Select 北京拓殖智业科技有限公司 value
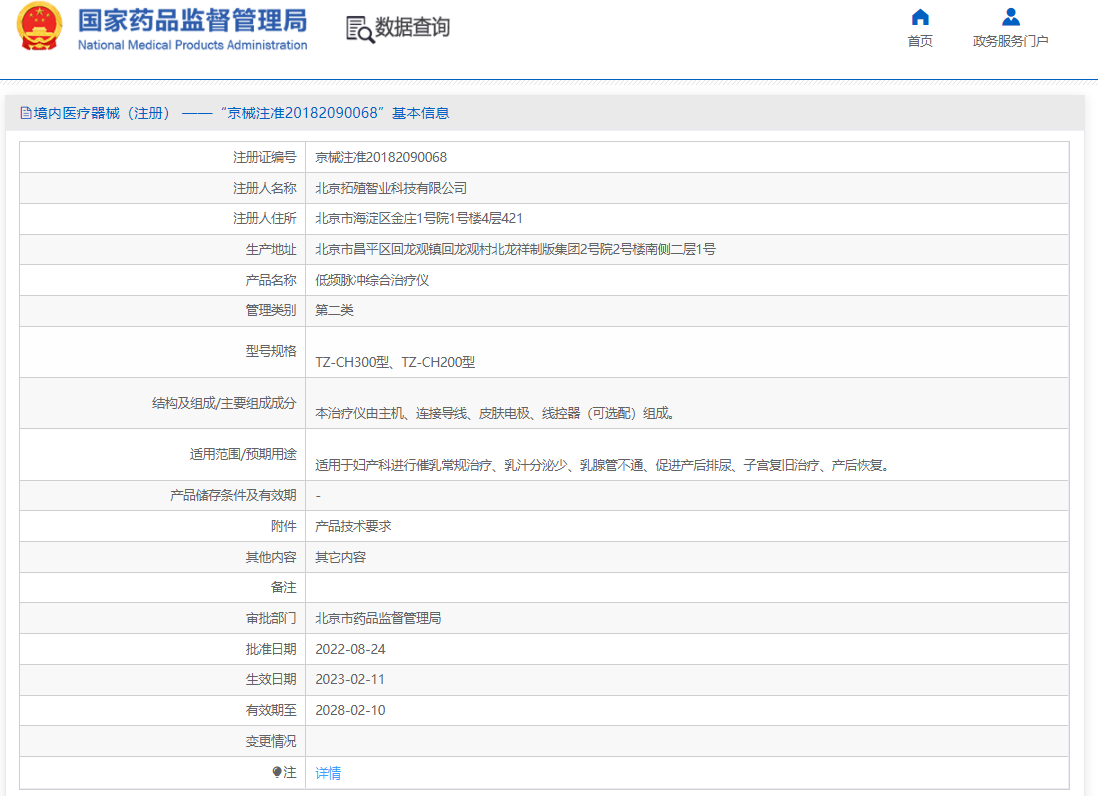 391,188
